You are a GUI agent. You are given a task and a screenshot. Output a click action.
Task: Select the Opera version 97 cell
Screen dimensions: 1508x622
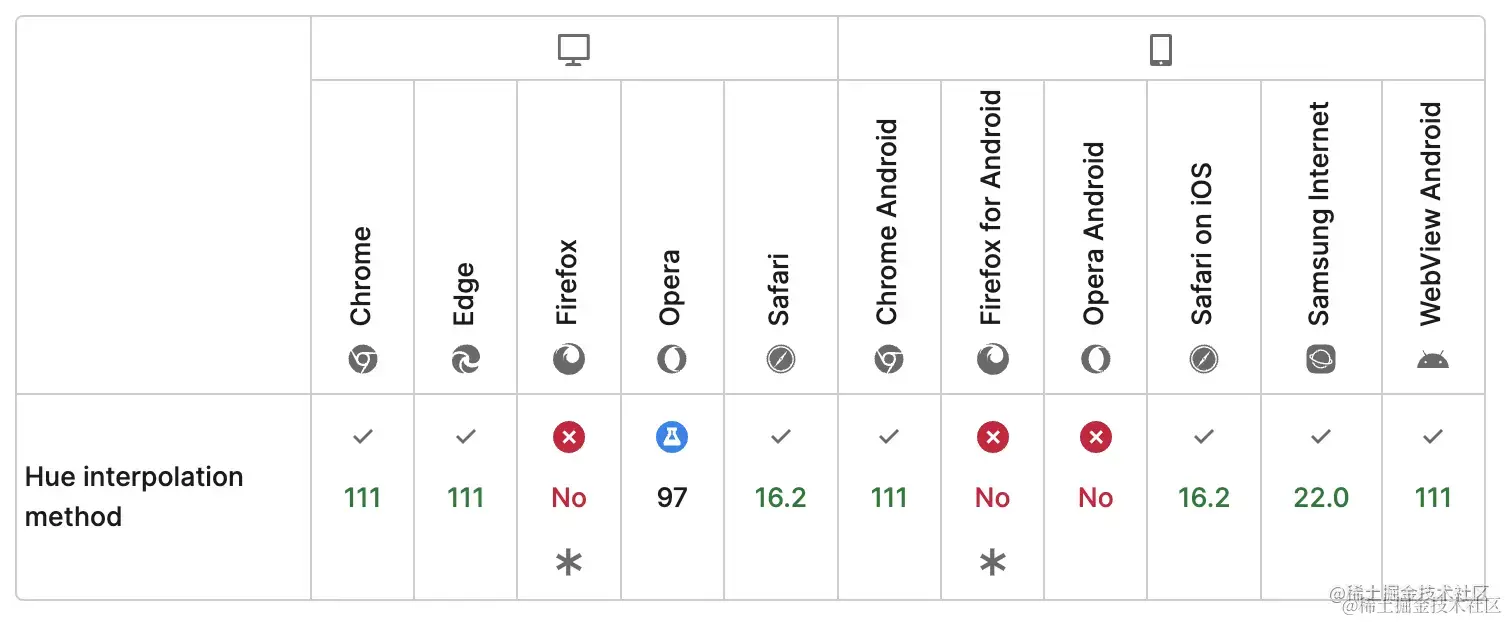click(672, 497)
